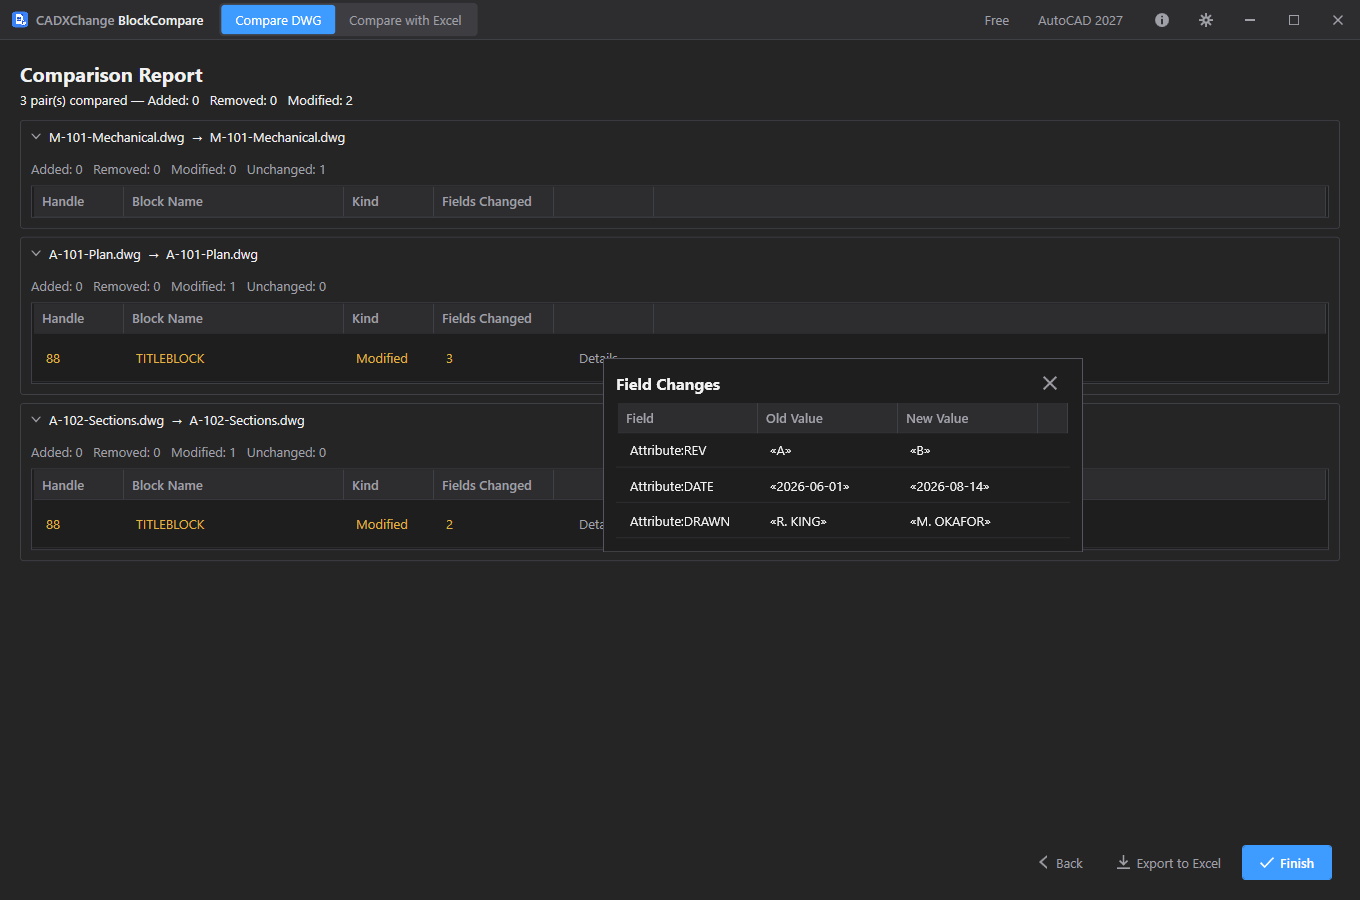Close the Field Changes popup
Screen dimensions: 1360x900
(x=1050, y=383)
